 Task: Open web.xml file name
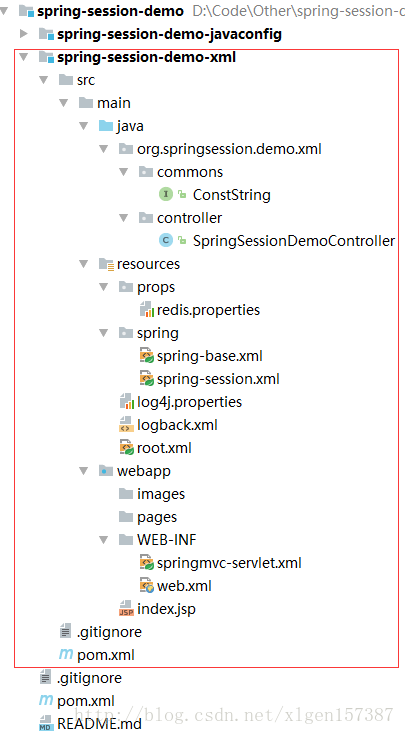click(x=184, y=585)
